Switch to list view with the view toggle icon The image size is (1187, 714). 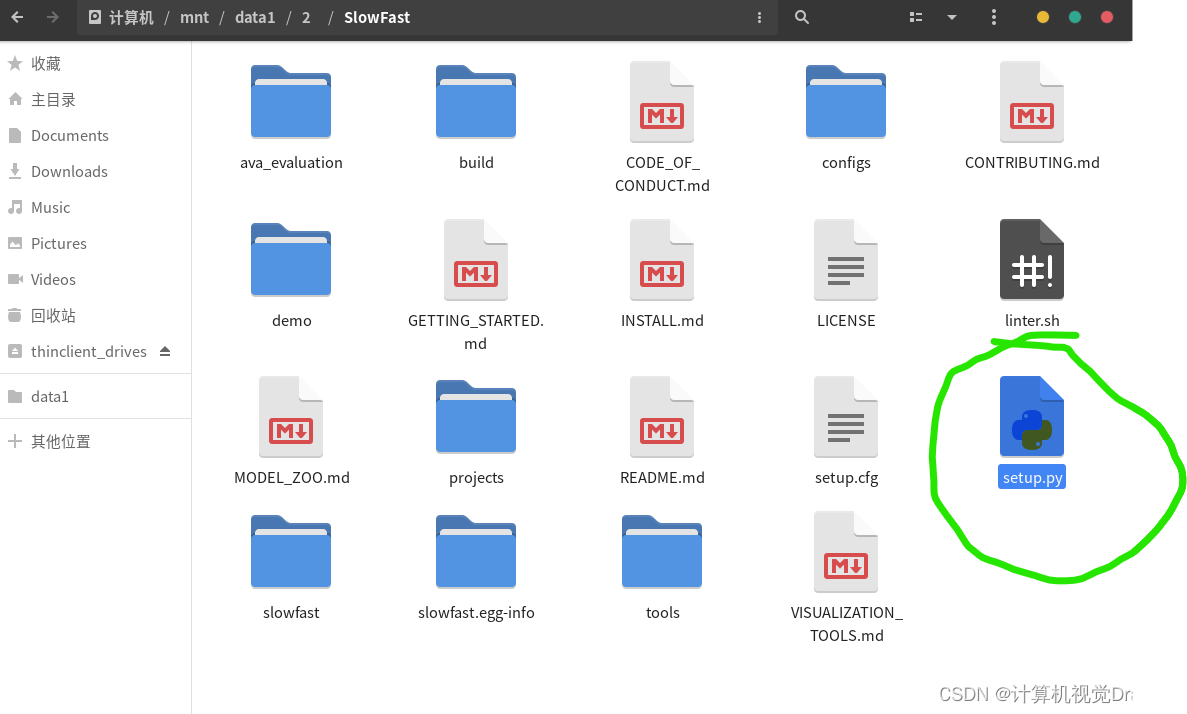[x=916, y=17]
